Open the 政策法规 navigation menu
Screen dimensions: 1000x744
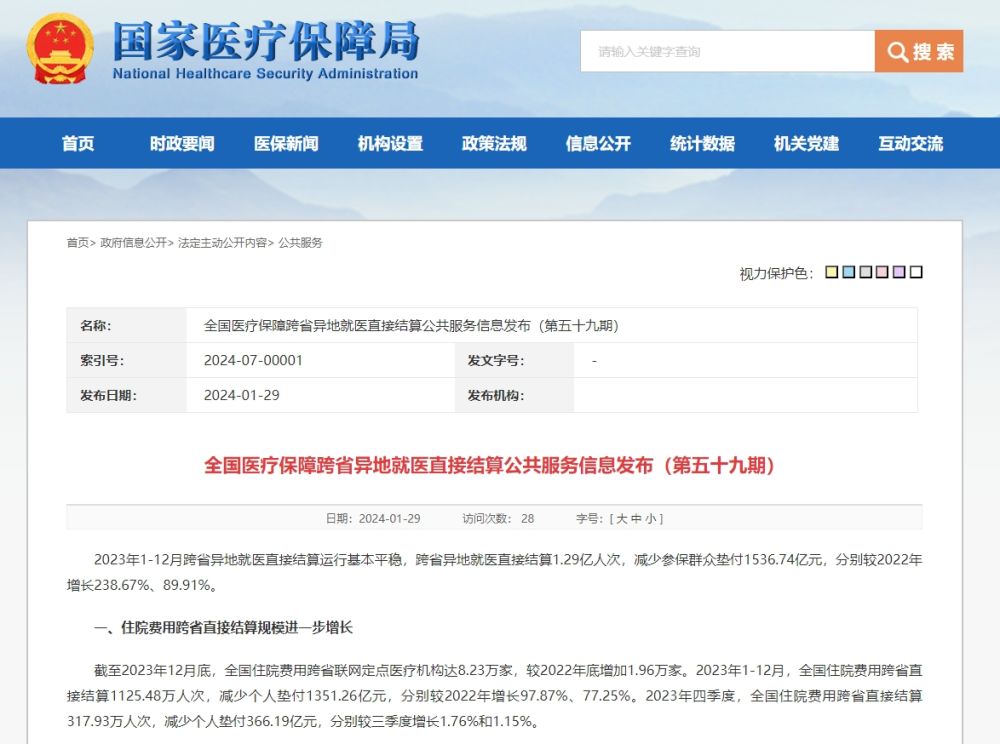click(x=494, y=143)
